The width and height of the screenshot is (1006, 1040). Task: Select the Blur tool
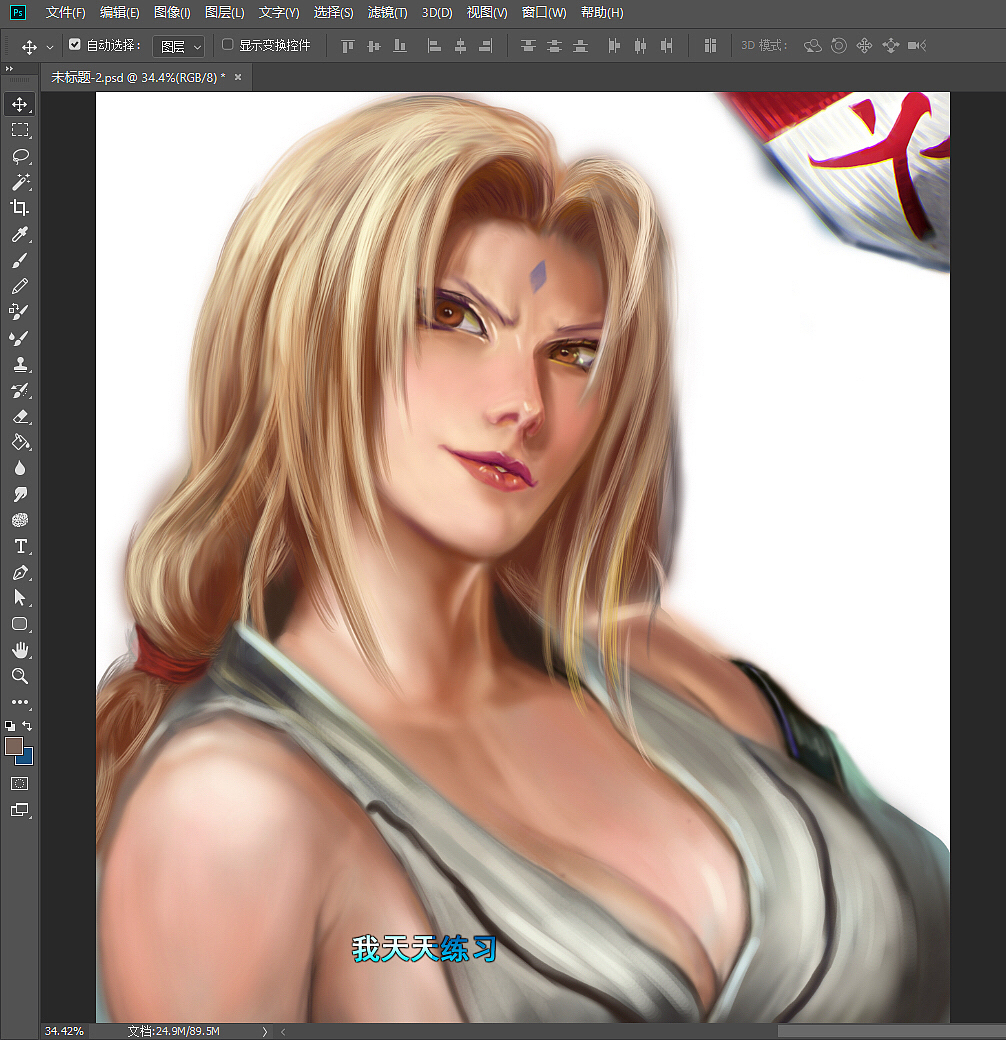click(19, 468)
